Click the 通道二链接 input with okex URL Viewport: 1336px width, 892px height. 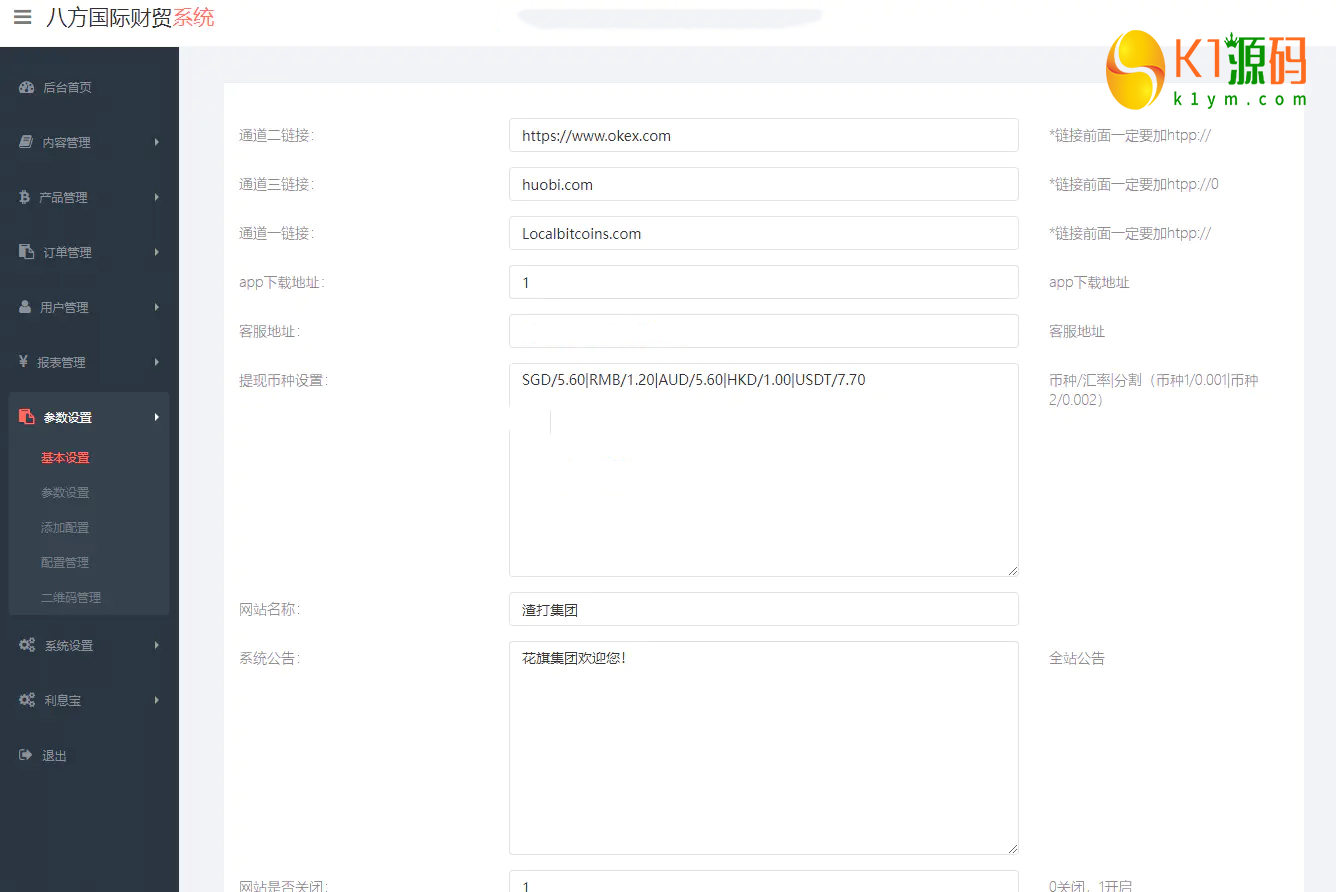pyautogui.click(x=763, y=135)
